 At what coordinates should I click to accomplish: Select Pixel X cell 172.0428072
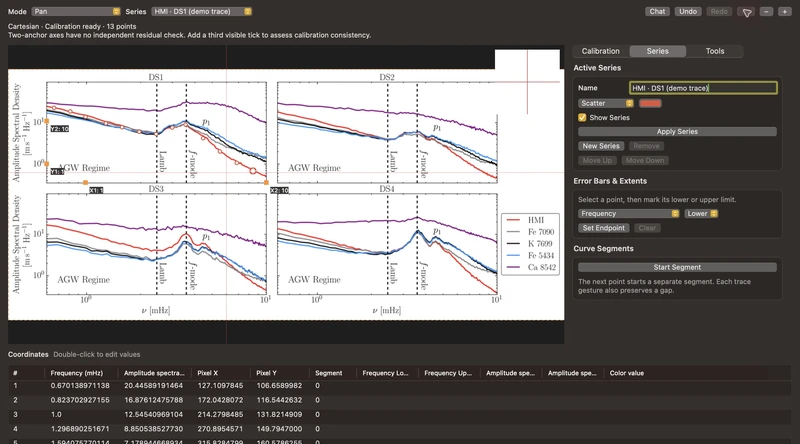(x=220, y=400)
